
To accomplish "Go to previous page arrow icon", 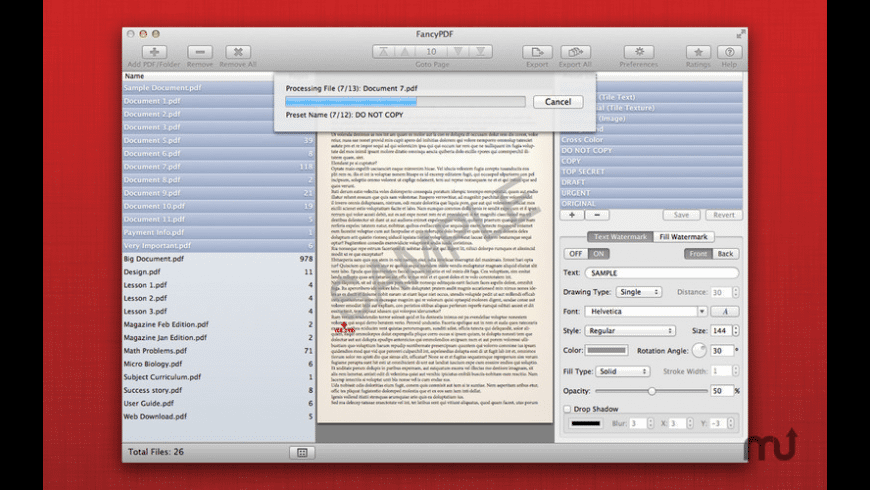I will 405,52.
